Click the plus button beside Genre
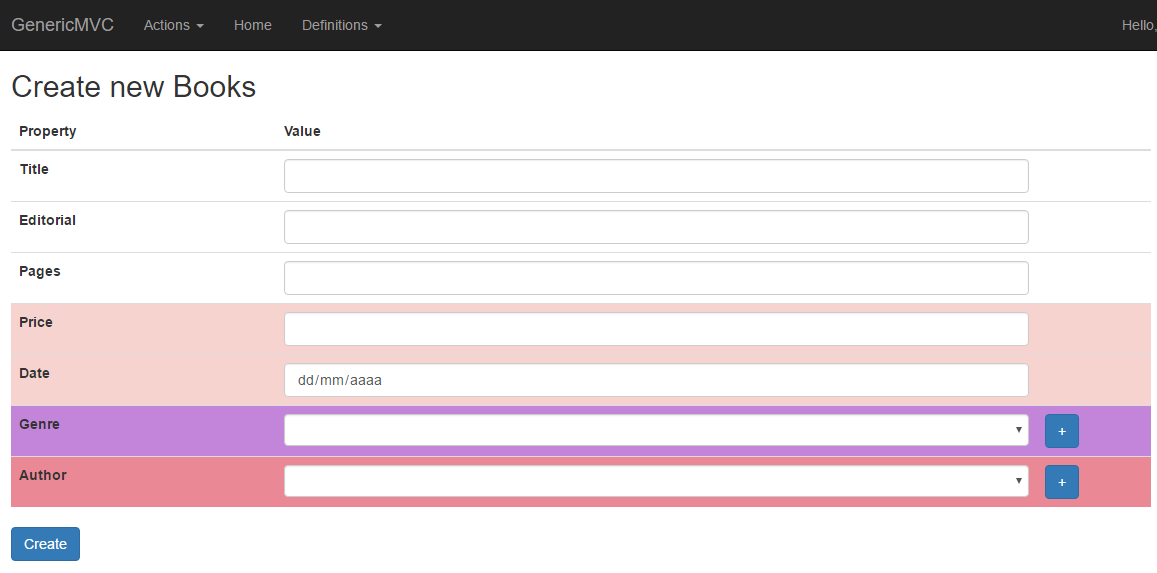Screen dimensions: 1157x573 1061,431
